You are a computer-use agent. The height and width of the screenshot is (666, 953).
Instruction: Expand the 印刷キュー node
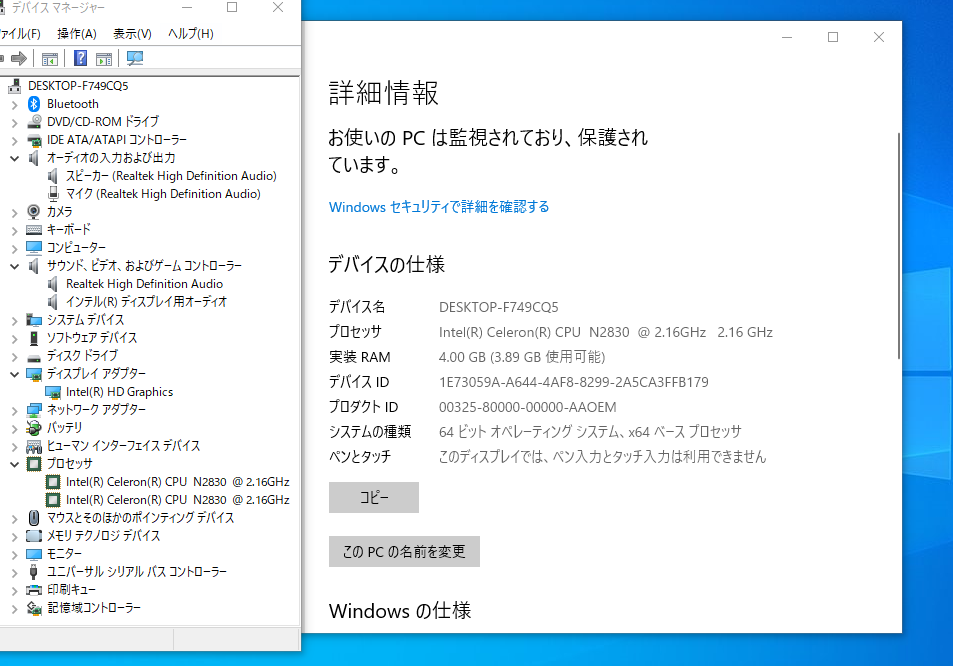(15, 590)
